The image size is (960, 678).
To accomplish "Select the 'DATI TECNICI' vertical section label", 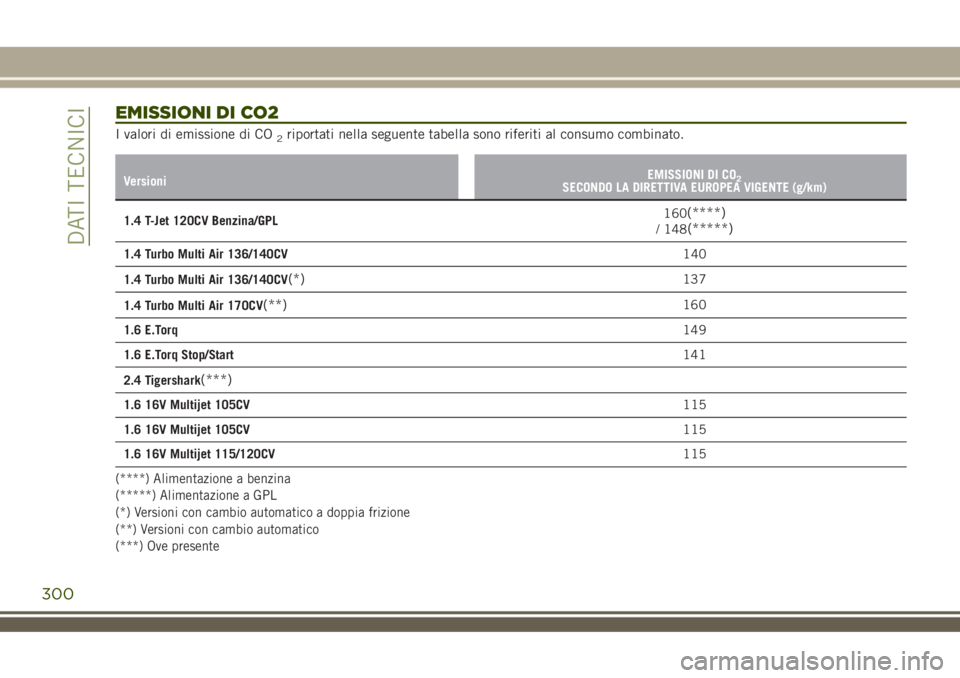I will [78, 176].
